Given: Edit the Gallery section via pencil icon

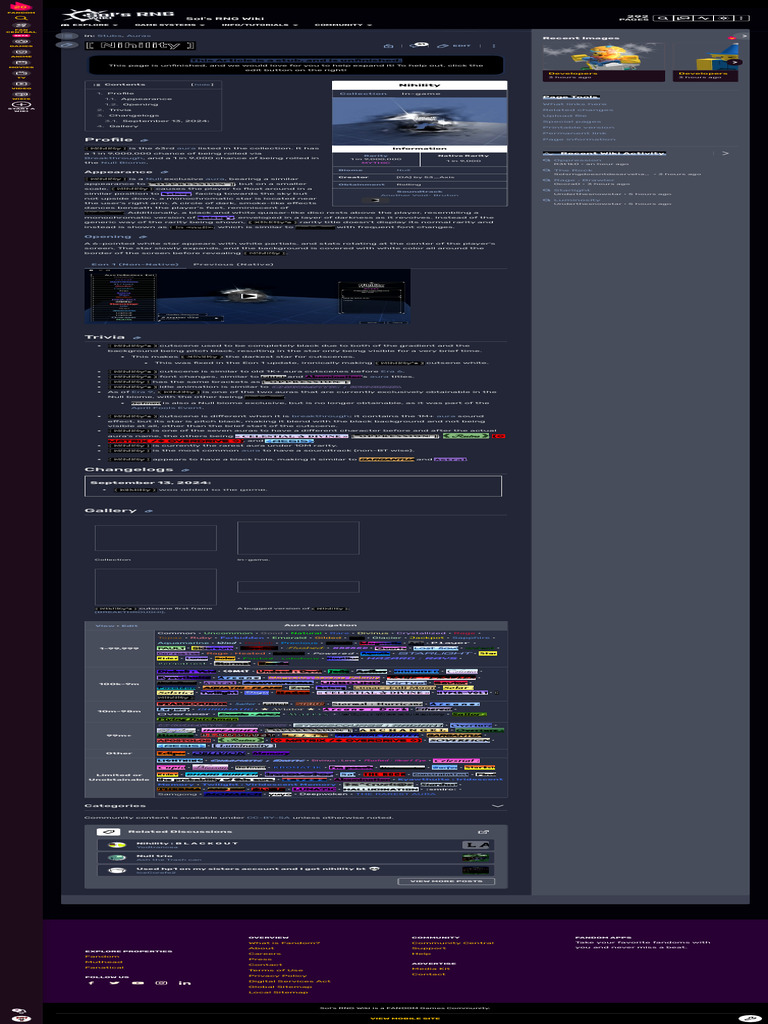Looking at the screenshot, I should click(148, 511).
